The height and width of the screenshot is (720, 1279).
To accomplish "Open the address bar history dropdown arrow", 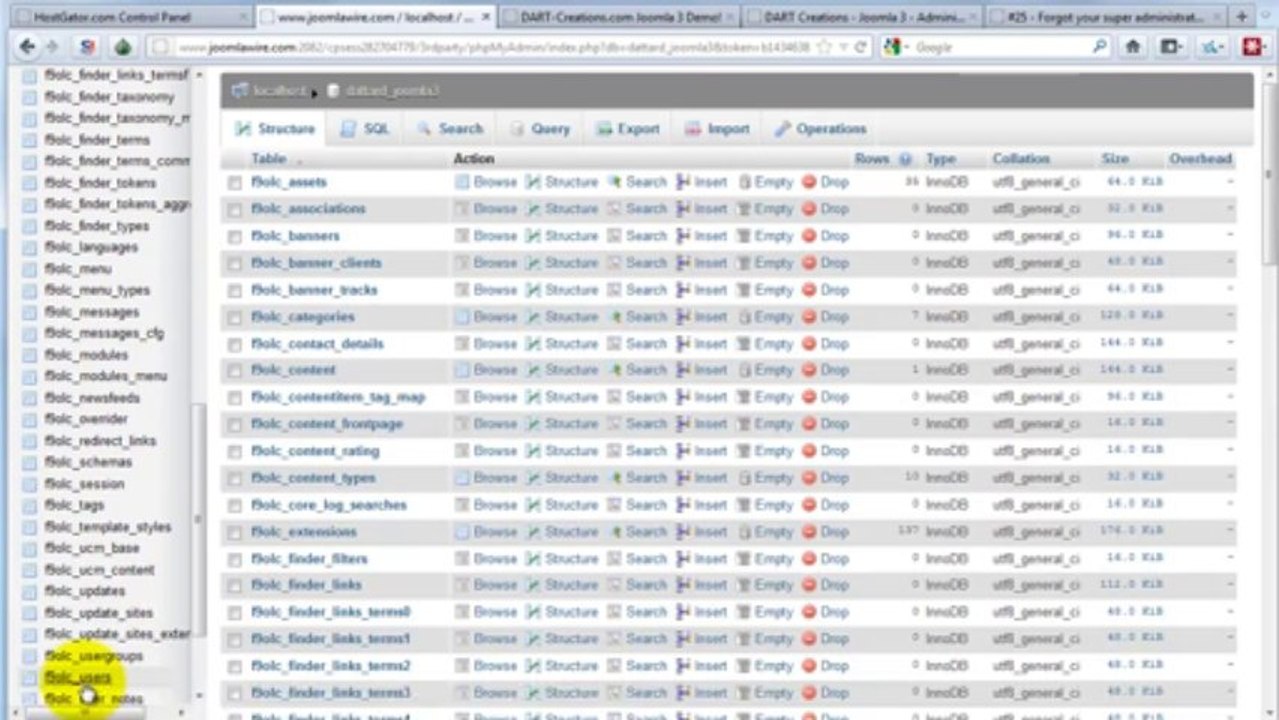I will tap(842, 47).
